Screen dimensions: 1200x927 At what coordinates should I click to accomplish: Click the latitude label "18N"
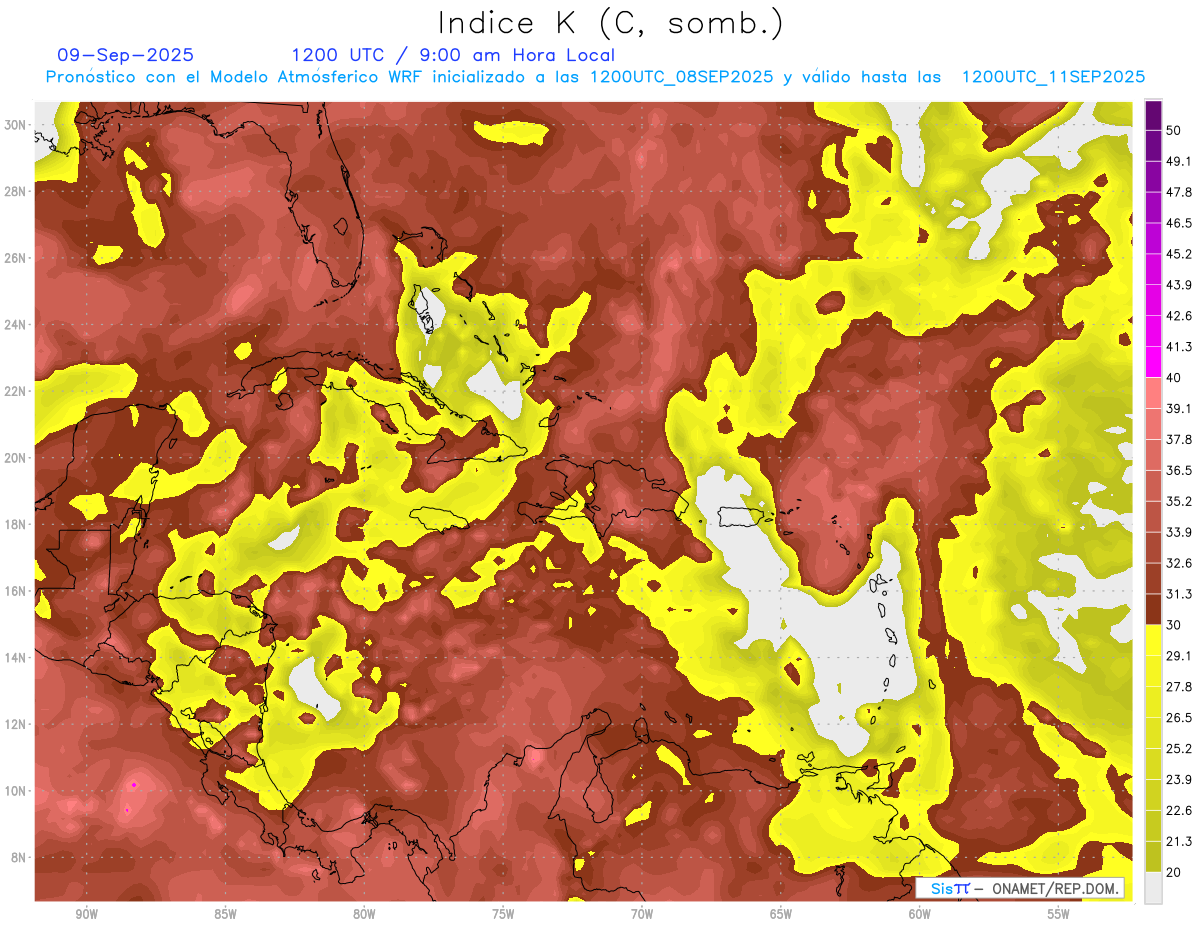click(15, 525)
